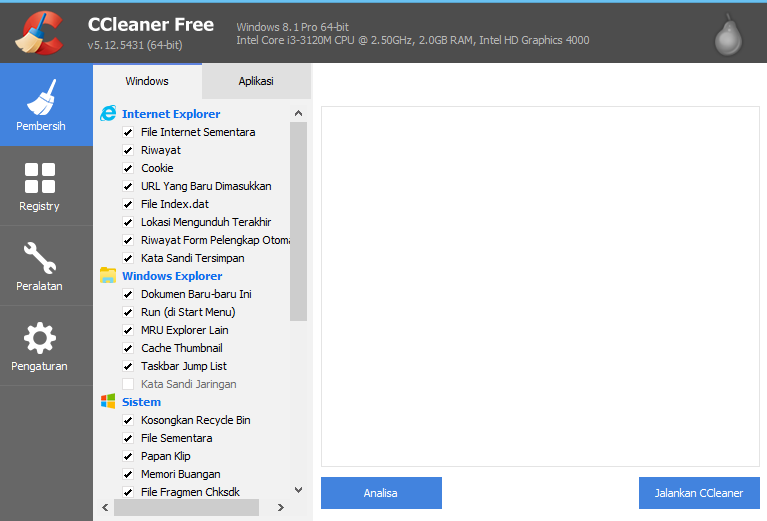Click the empty results output area

540,286
